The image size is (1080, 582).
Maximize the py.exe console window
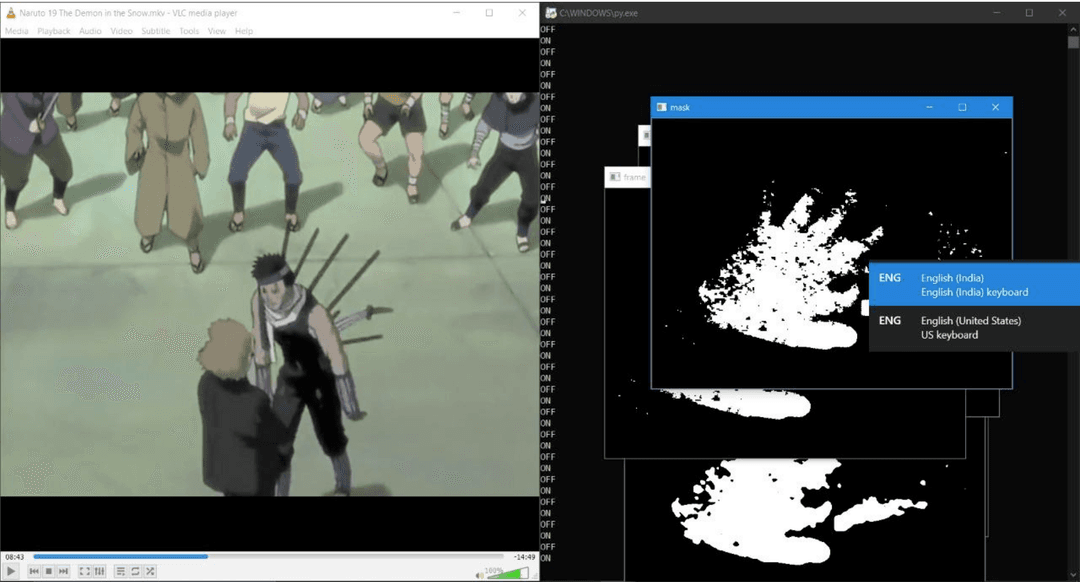point(1029,12)
